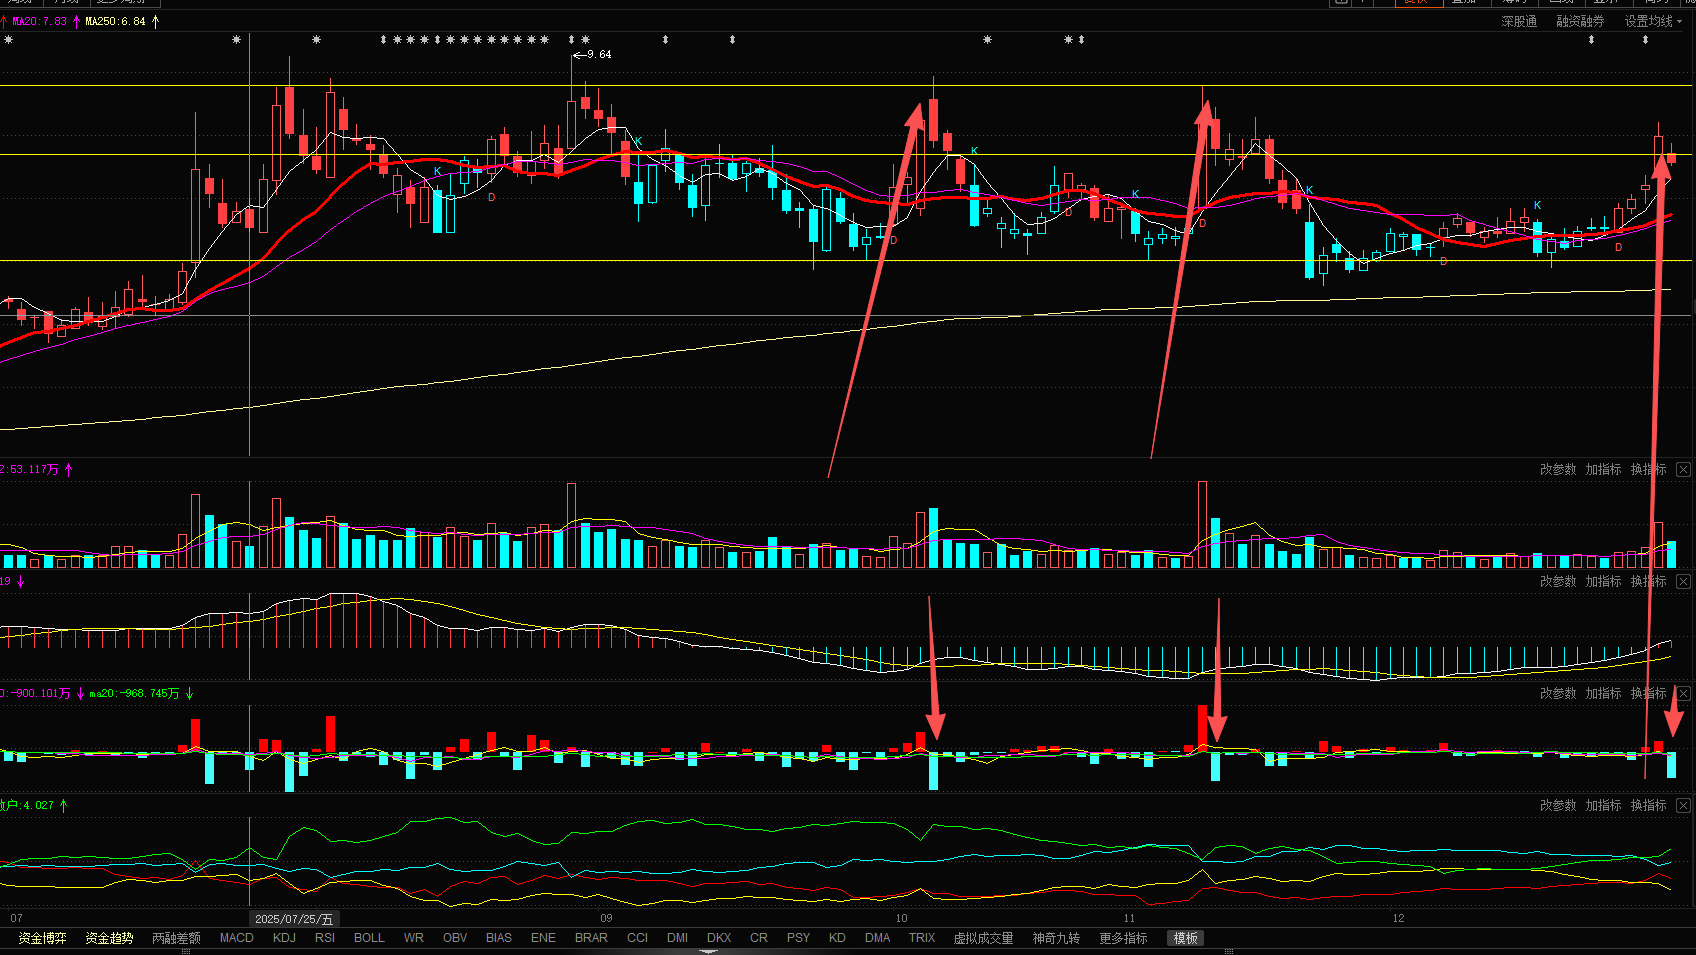This screenshot has height=955, width=1696.
Task: Click the MA20:7.83 moving average label
Action: click(39, 21)
